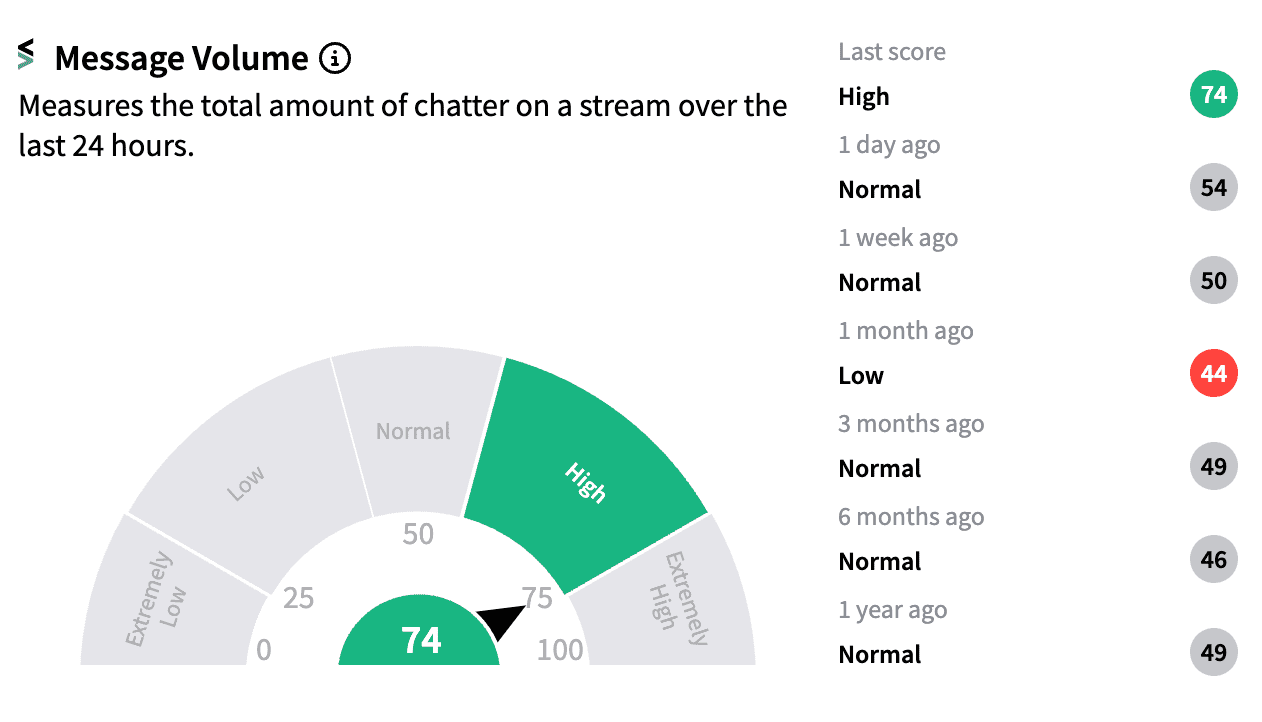The height and width of the screenshot is (722, 1262).
Task: Click the 1 year ago label
Action: (892, 610)
